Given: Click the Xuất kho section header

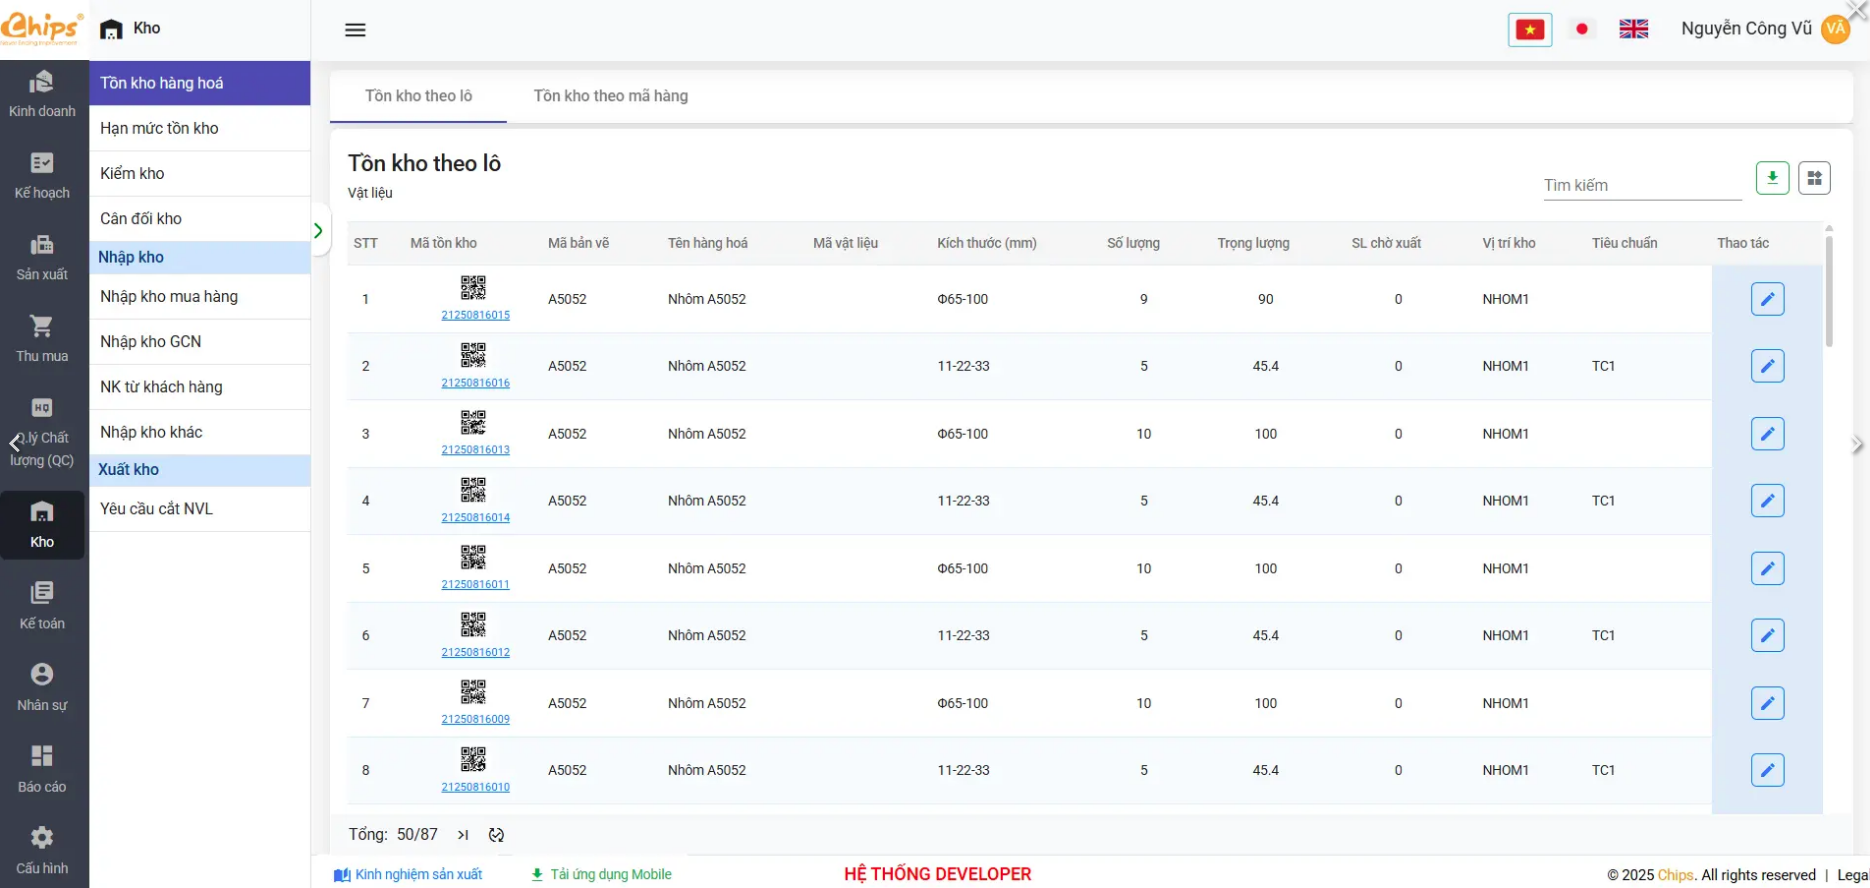Looking at the screenshot, I should (200, 470).
